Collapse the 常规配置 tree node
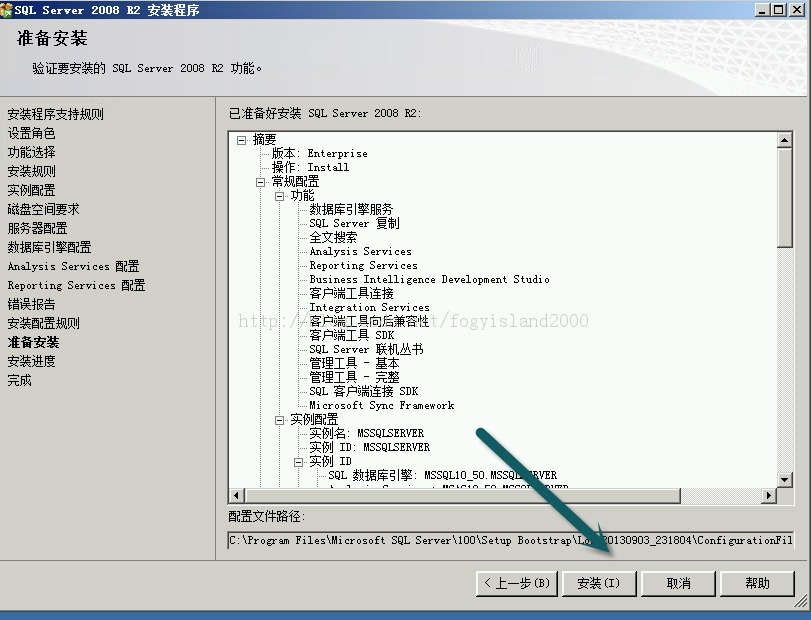 260,182
